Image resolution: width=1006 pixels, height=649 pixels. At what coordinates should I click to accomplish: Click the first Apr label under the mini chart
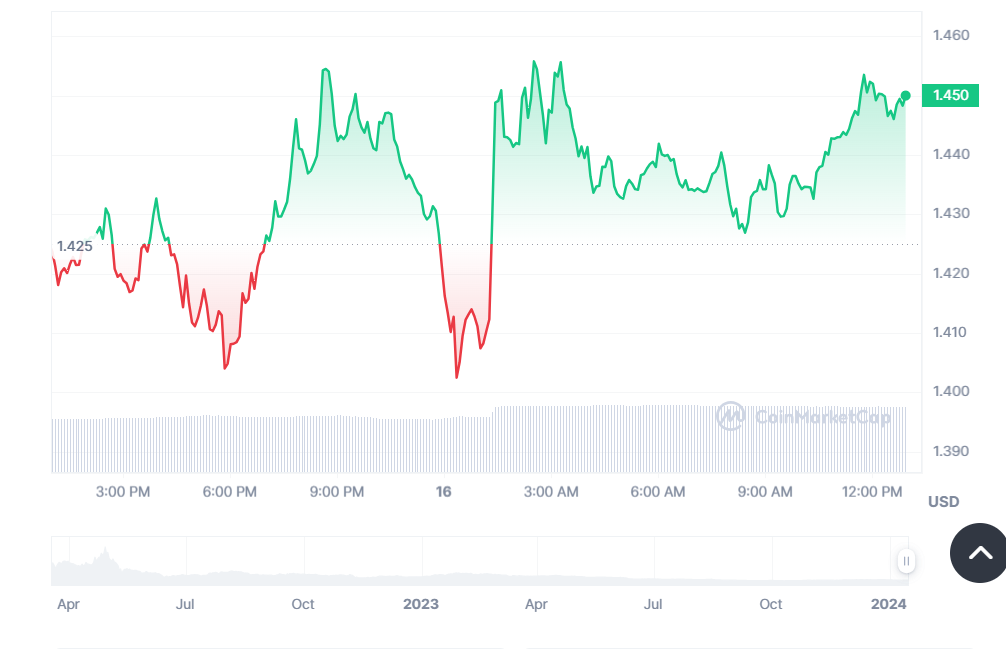[x=69, y=604]
